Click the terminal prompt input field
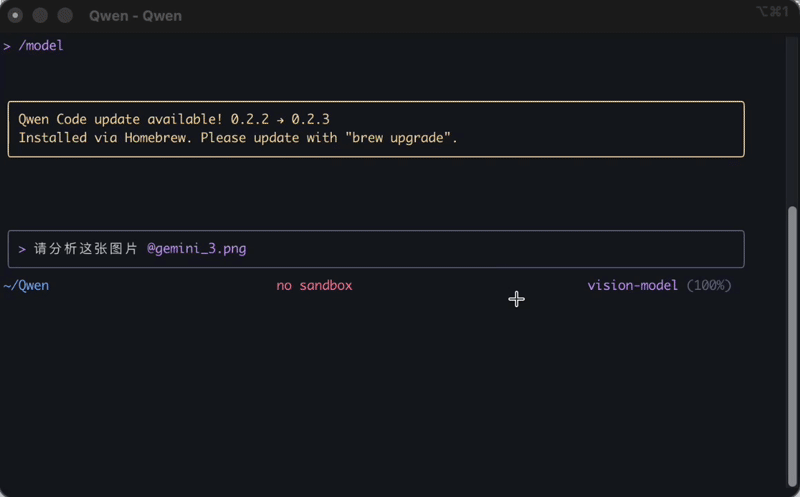The height and width of the screenshot is (497, 800). [x=376, y=249]
